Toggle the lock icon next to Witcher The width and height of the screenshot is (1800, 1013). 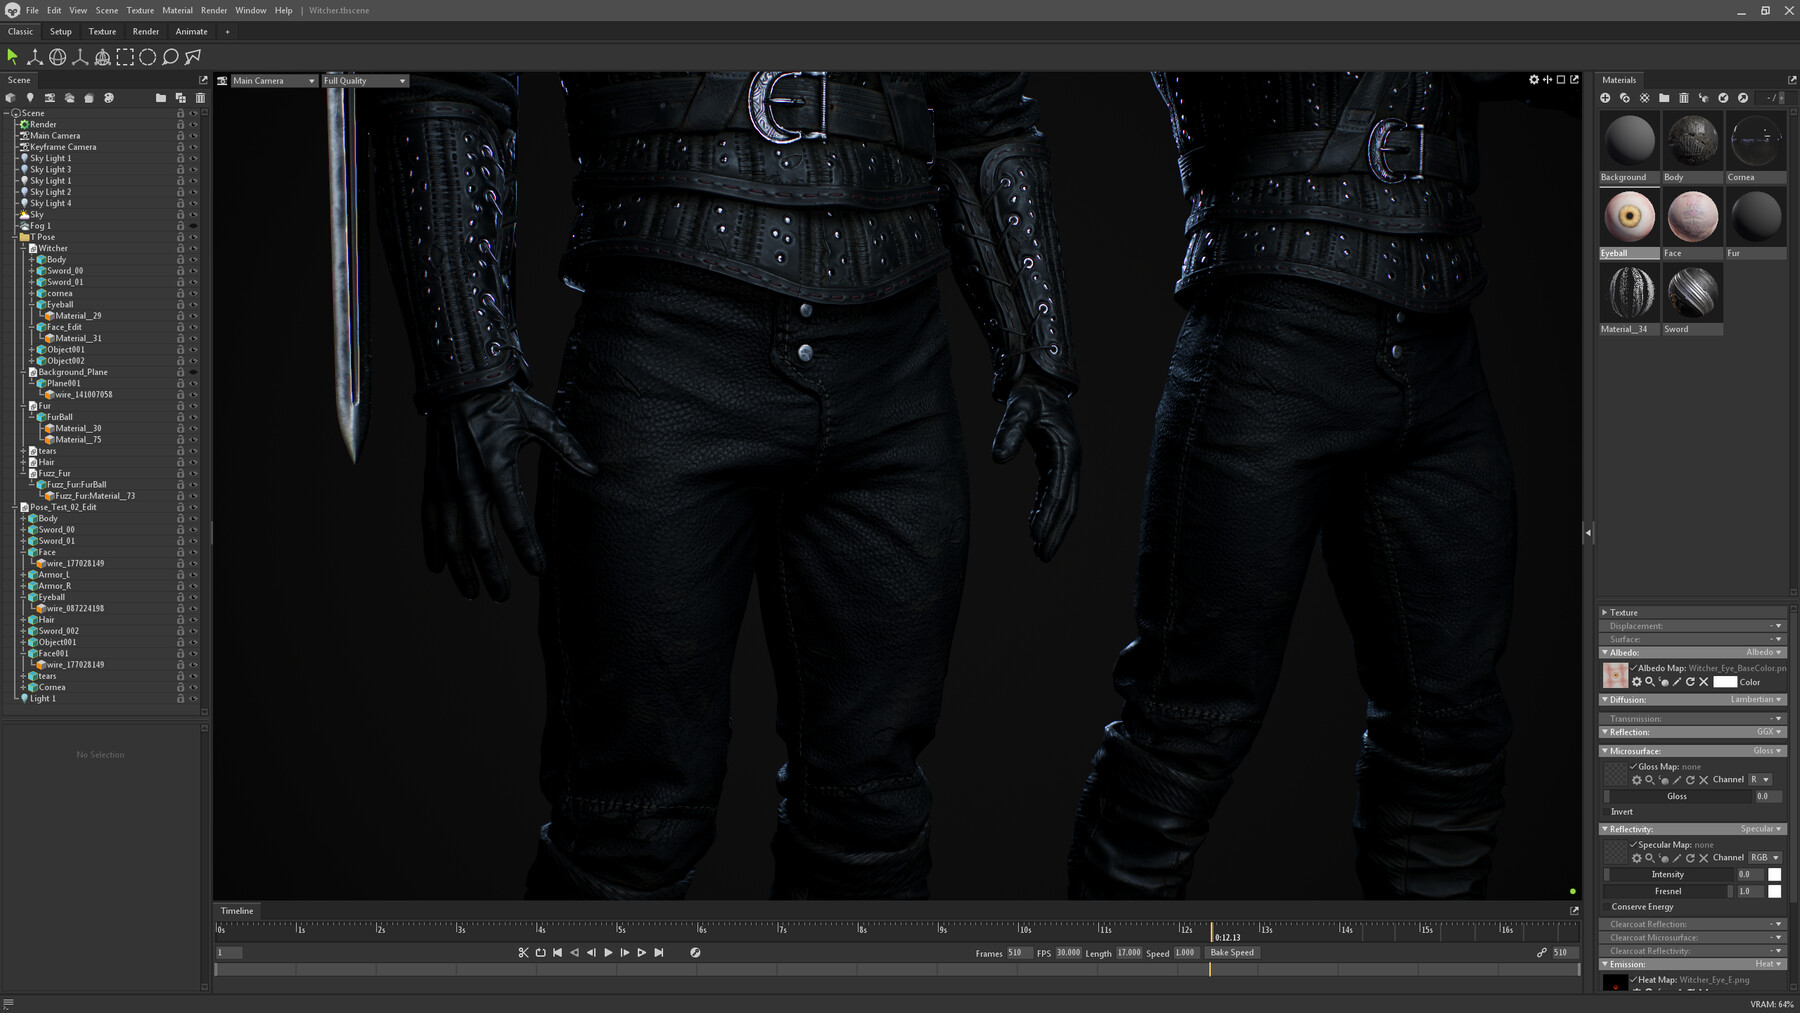pyautogui.click(x=181, y=248)
